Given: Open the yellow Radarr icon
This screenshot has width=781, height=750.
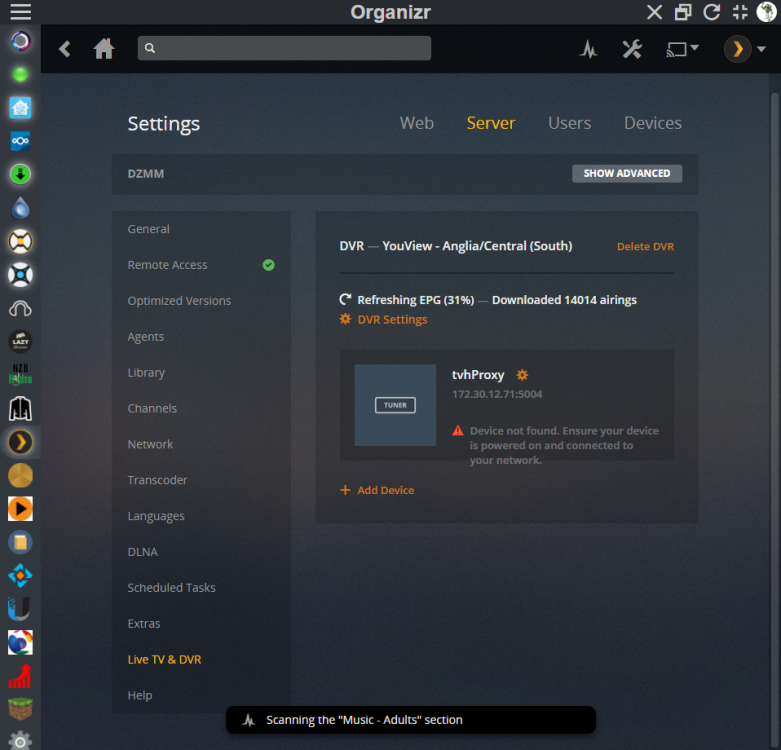Looking at the screenshot, I should (20, 242).
